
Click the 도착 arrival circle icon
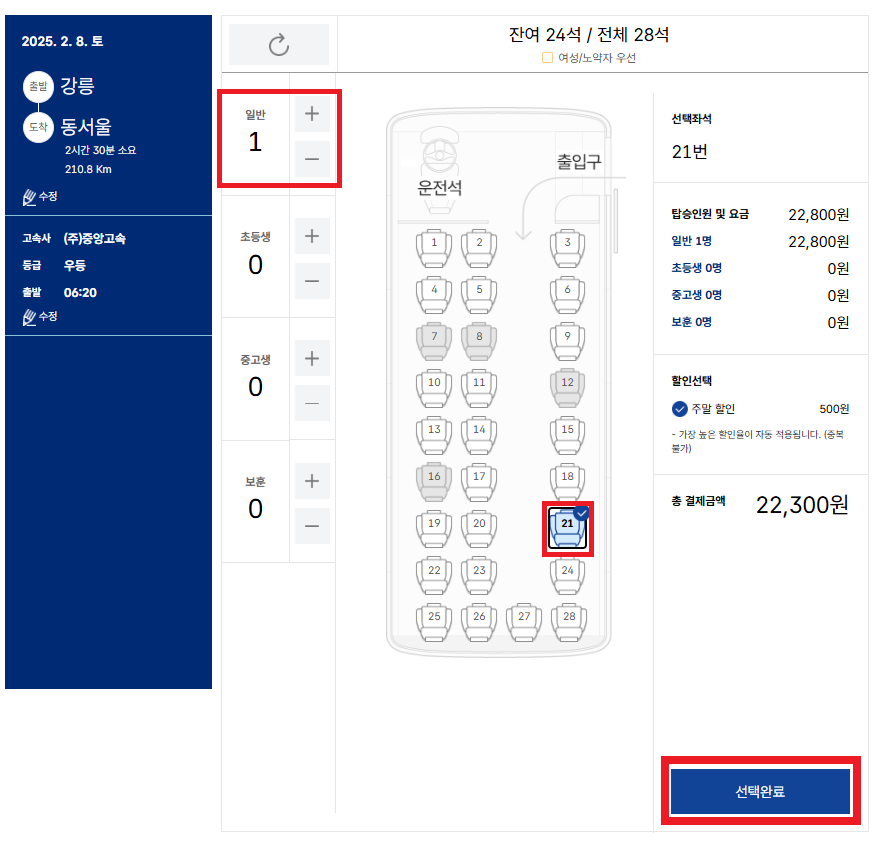pyautogui.click(x=38, y=128)
